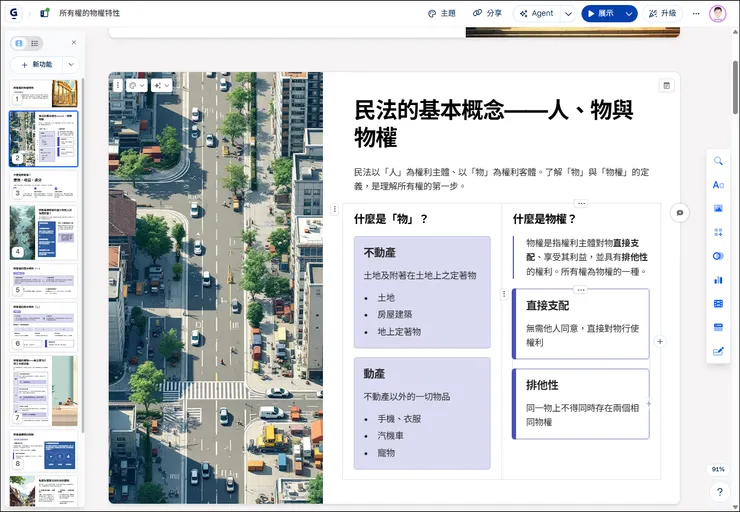This screenshot has height=512, width=740.
Task: Select slide thumbnail 7
Action: pyautogui.click(x=43, y=390)
